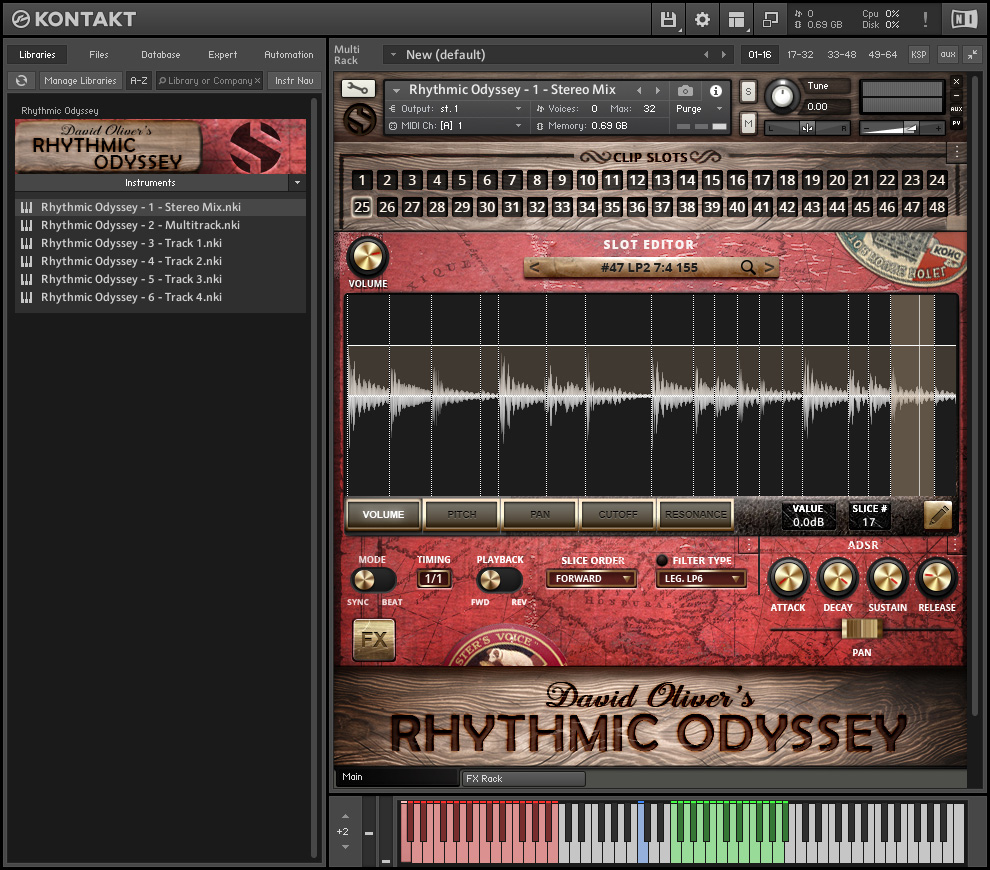Click the refresh libraries icon
990x870 pixels.
point(21,80)
